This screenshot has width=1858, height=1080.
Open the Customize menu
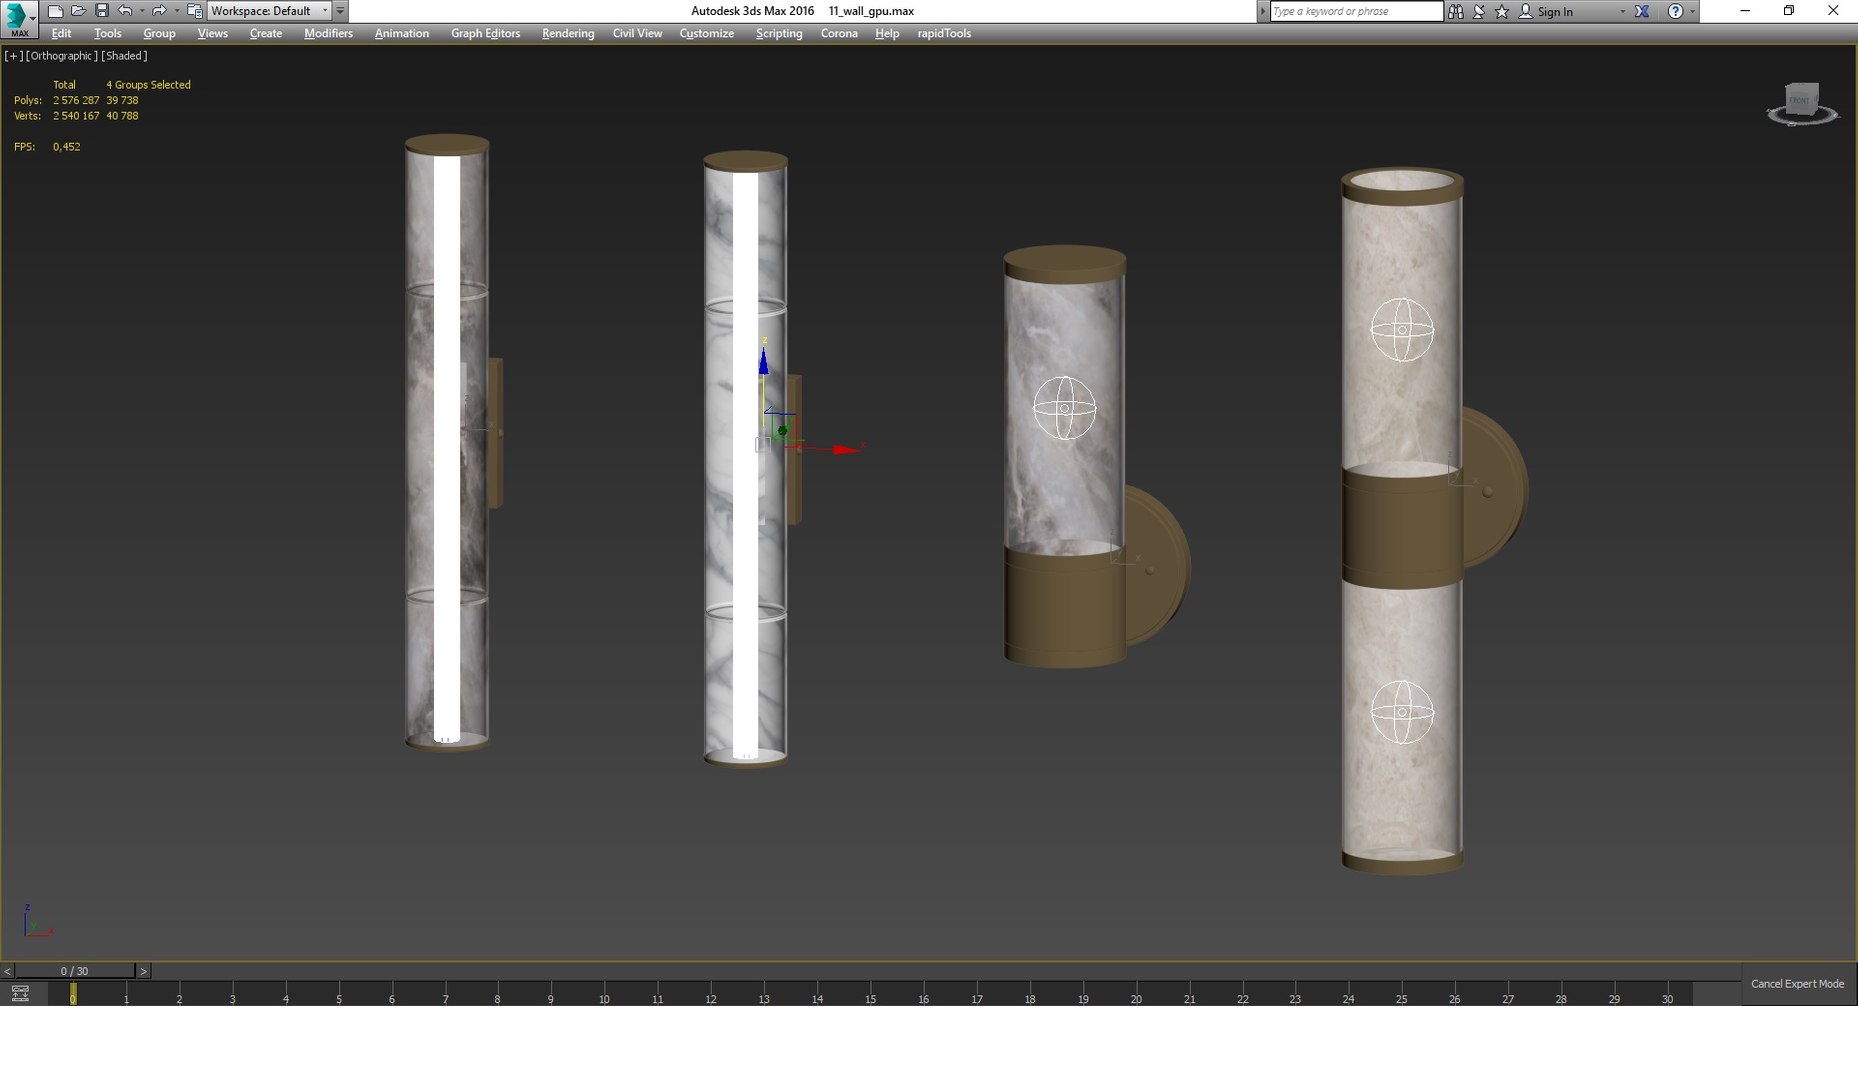(706, 33)
